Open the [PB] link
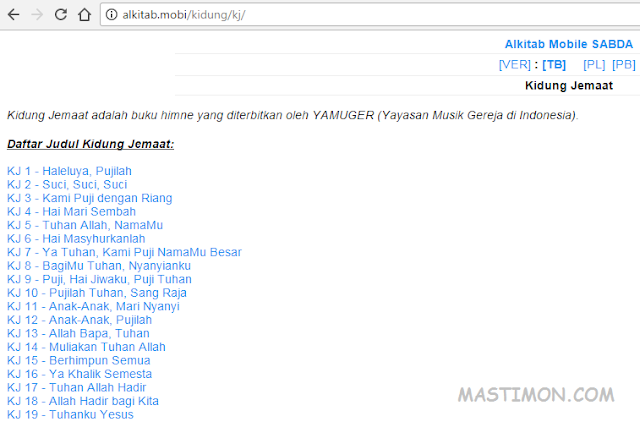Image resolution: width=640 pixels, height=422 pixels. pos(624,64)
